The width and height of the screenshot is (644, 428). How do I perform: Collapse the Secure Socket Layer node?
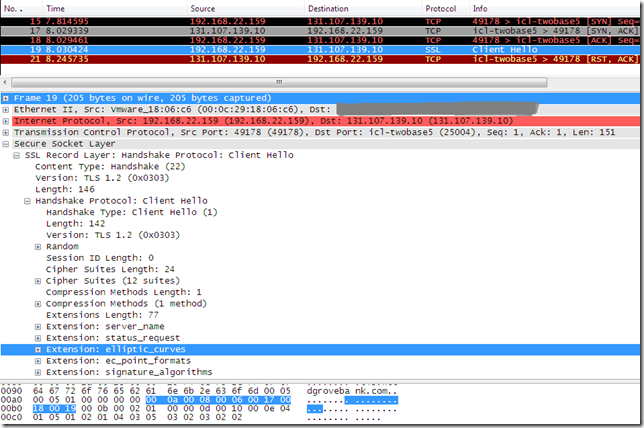coord(6,144)
